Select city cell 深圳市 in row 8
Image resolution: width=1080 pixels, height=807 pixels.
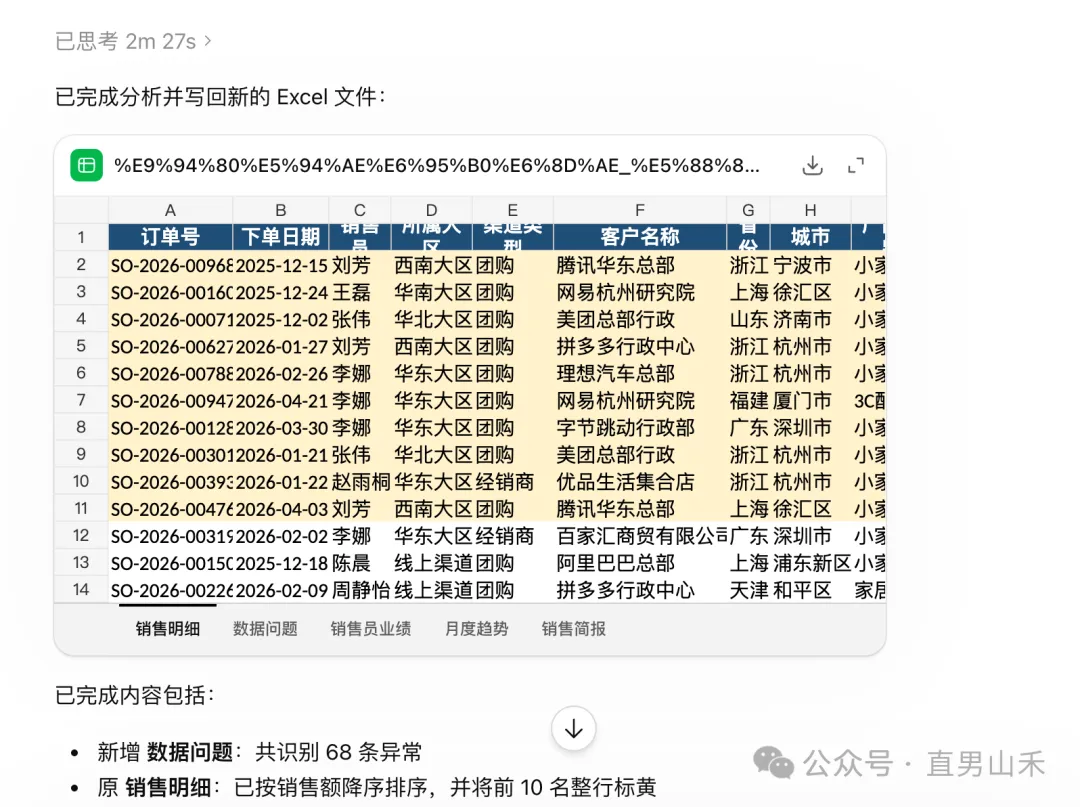pyautogui.click(x=811, y=428)
